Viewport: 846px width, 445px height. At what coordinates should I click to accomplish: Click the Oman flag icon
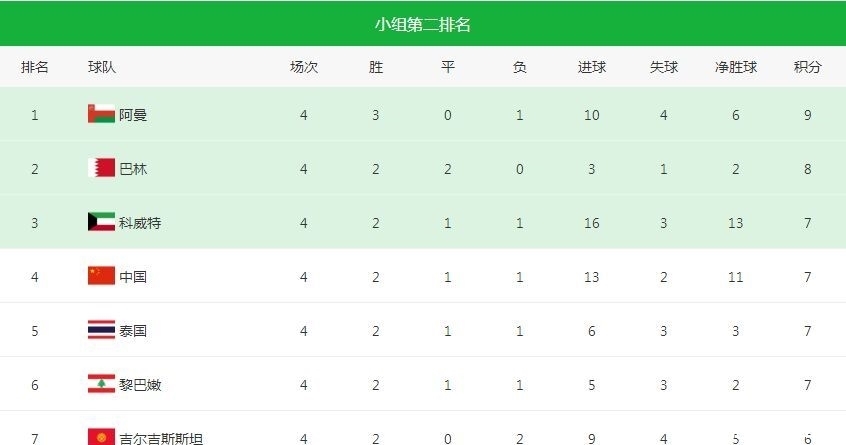pyautogui.click(x=101, y=113)
